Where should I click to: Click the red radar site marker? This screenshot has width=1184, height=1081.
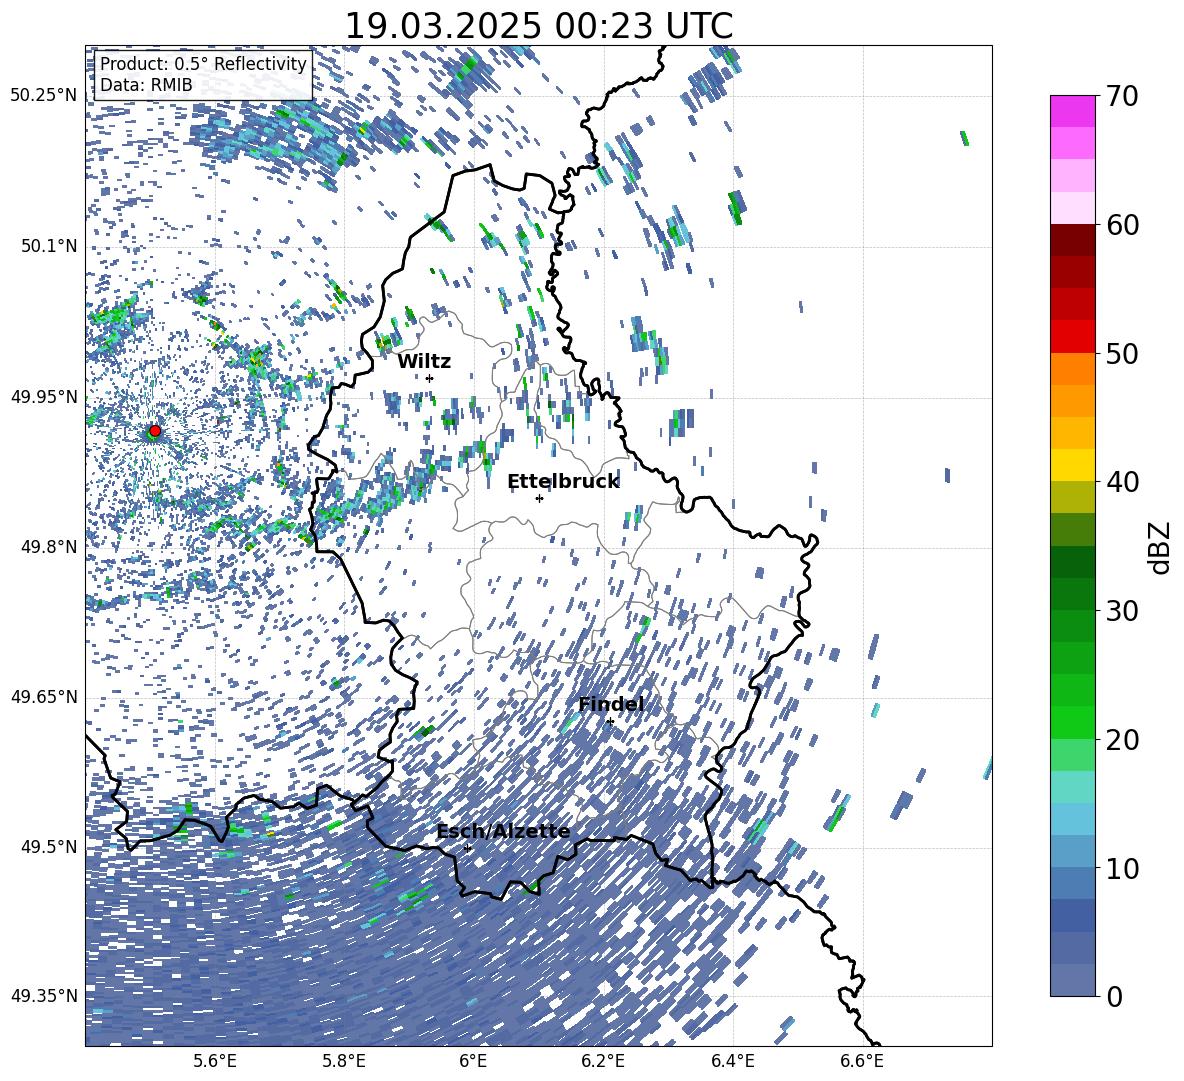click(x=155, y=431)
